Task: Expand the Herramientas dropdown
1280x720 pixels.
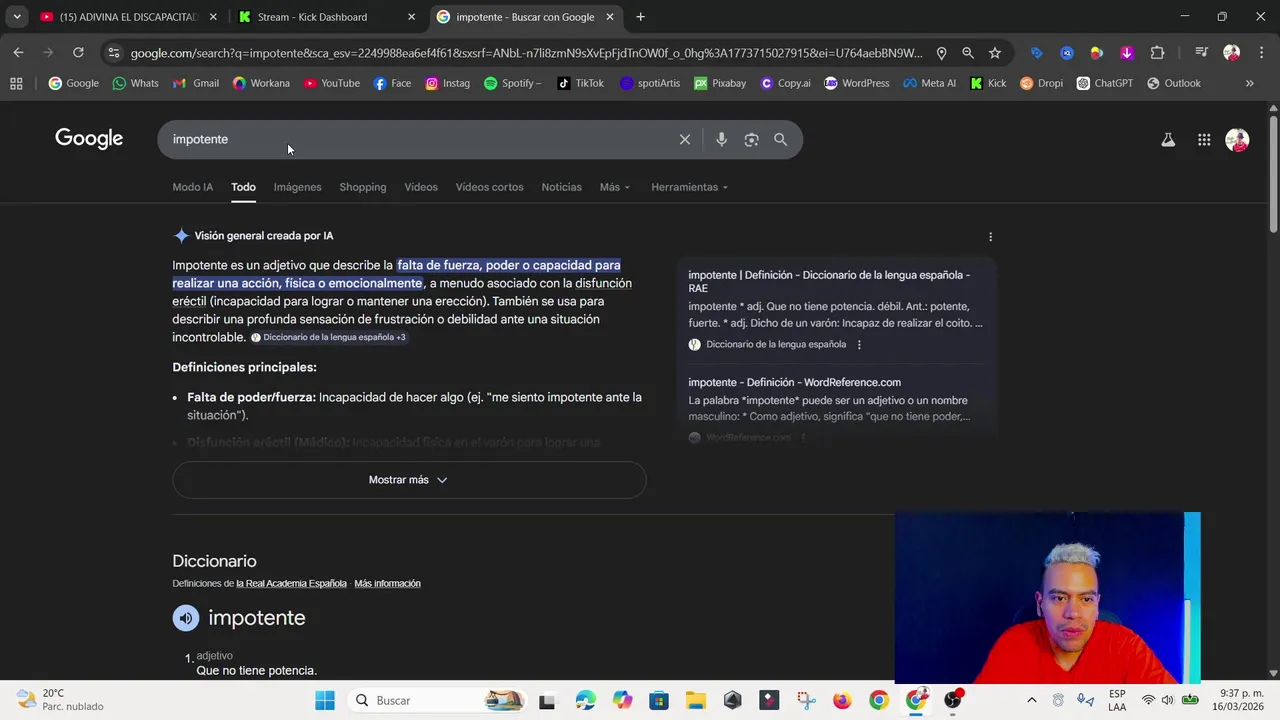Action: [x=690, y=187]
